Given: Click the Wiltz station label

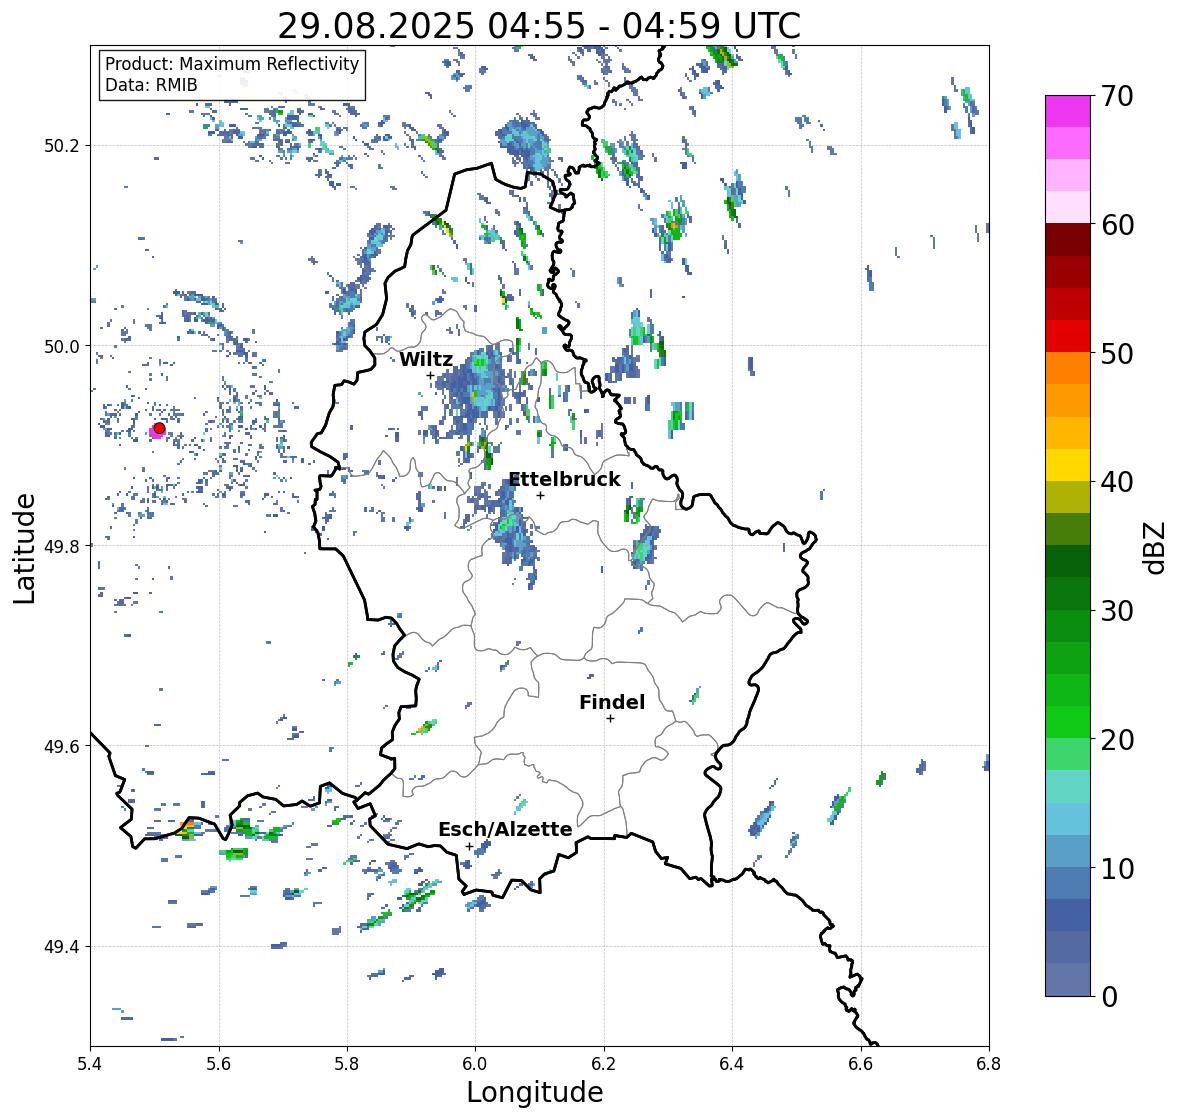Looking at the screenshot, I should [426, 359].
